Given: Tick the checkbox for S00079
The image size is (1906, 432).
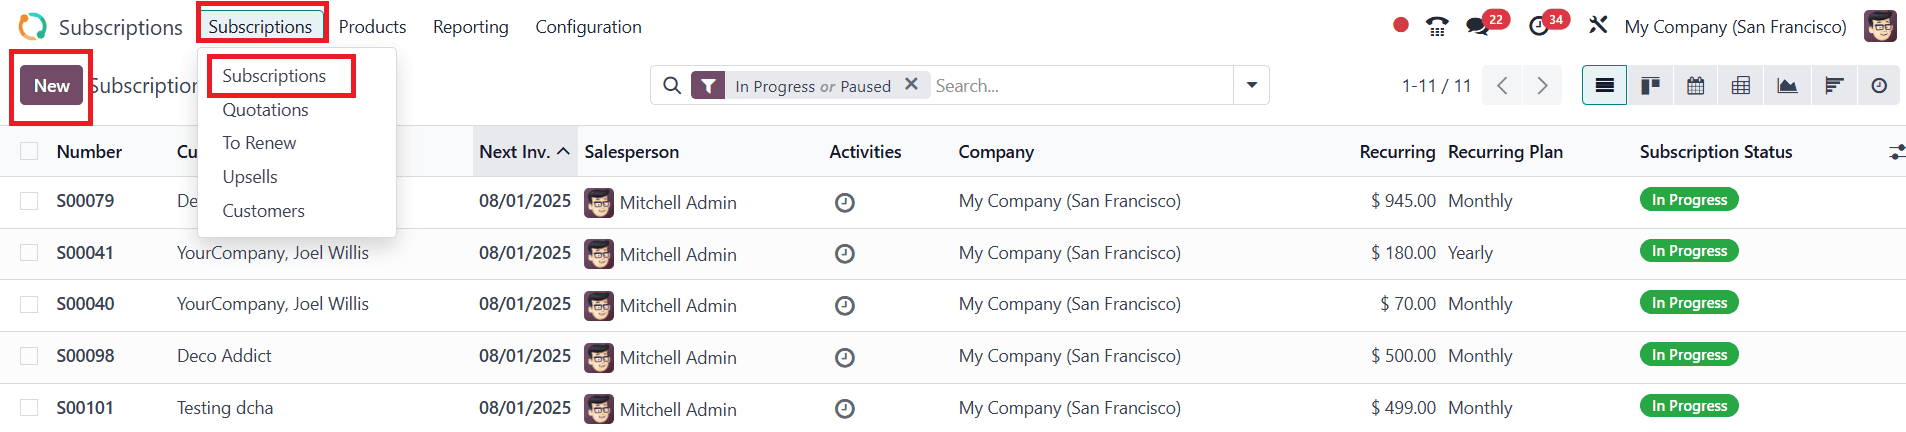Looking at the screenshot, I should pyautogui.click(x=29, y=201).
